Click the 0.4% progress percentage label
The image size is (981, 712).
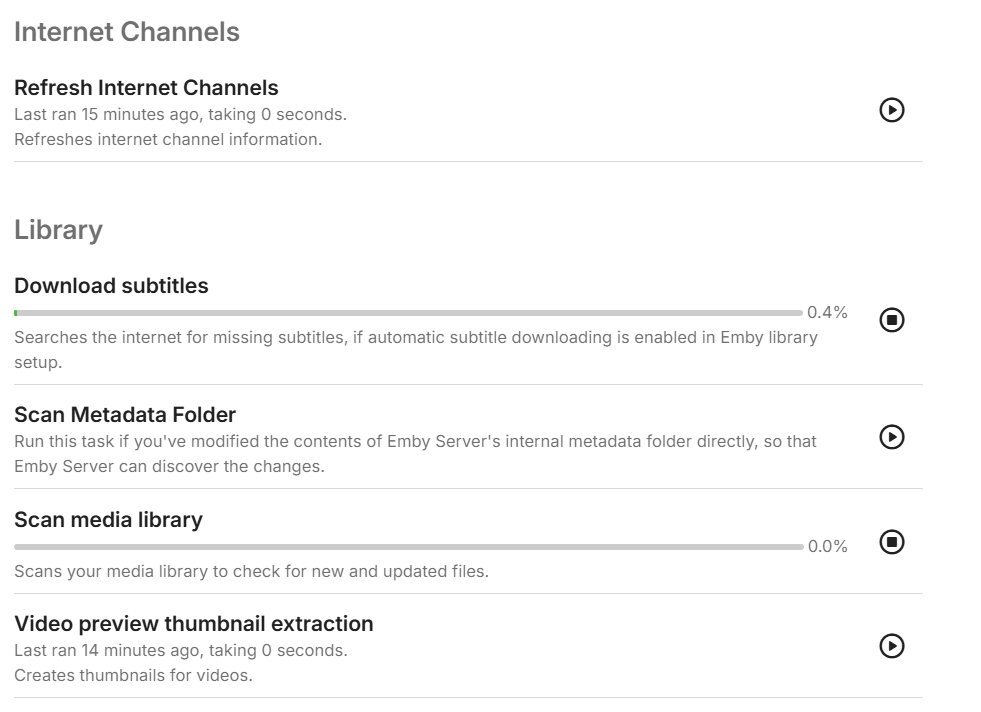(x=827, y=313)
